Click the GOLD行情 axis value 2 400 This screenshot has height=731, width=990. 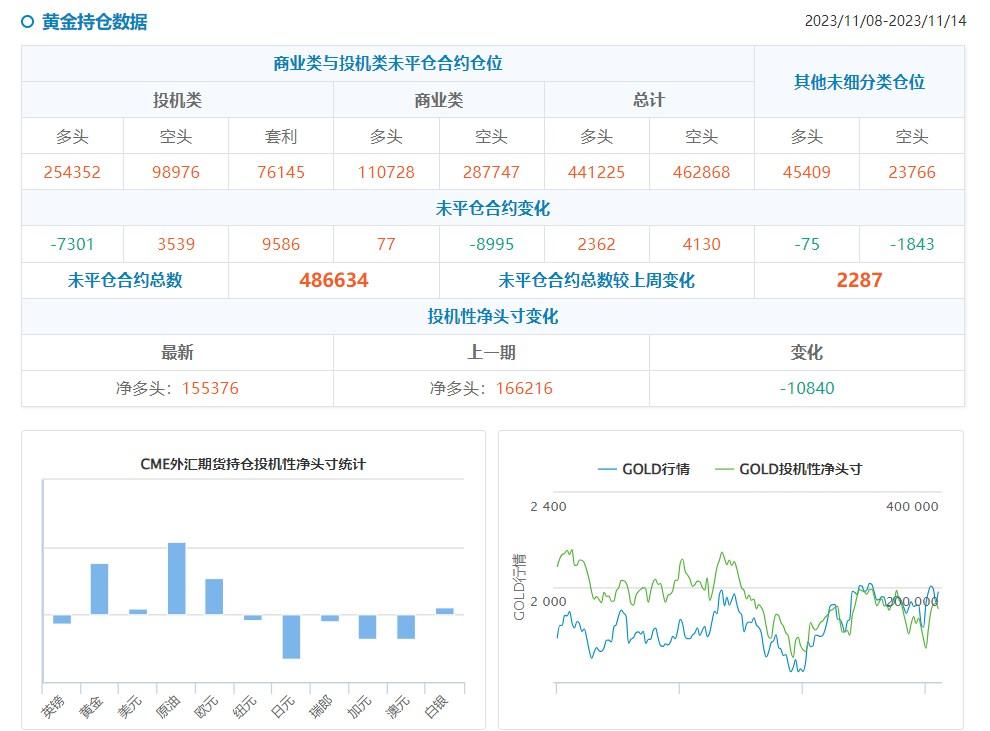click(548, 506)
